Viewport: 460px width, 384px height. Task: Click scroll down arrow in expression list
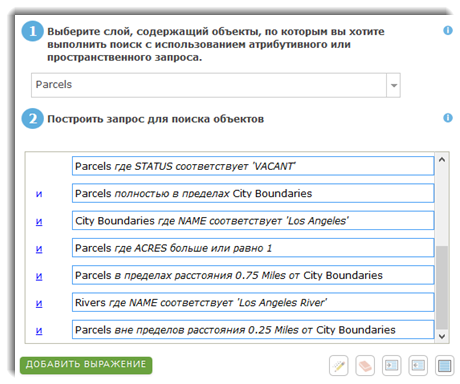[x=442, y=336]
